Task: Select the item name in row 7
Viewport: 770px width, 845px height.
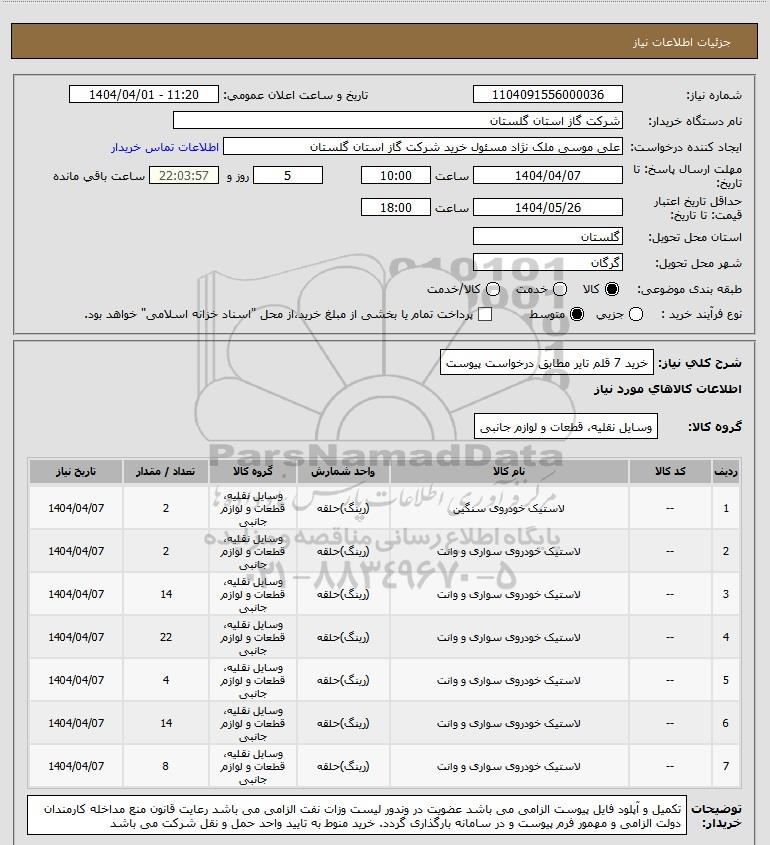Action: (x=509, y=766)
